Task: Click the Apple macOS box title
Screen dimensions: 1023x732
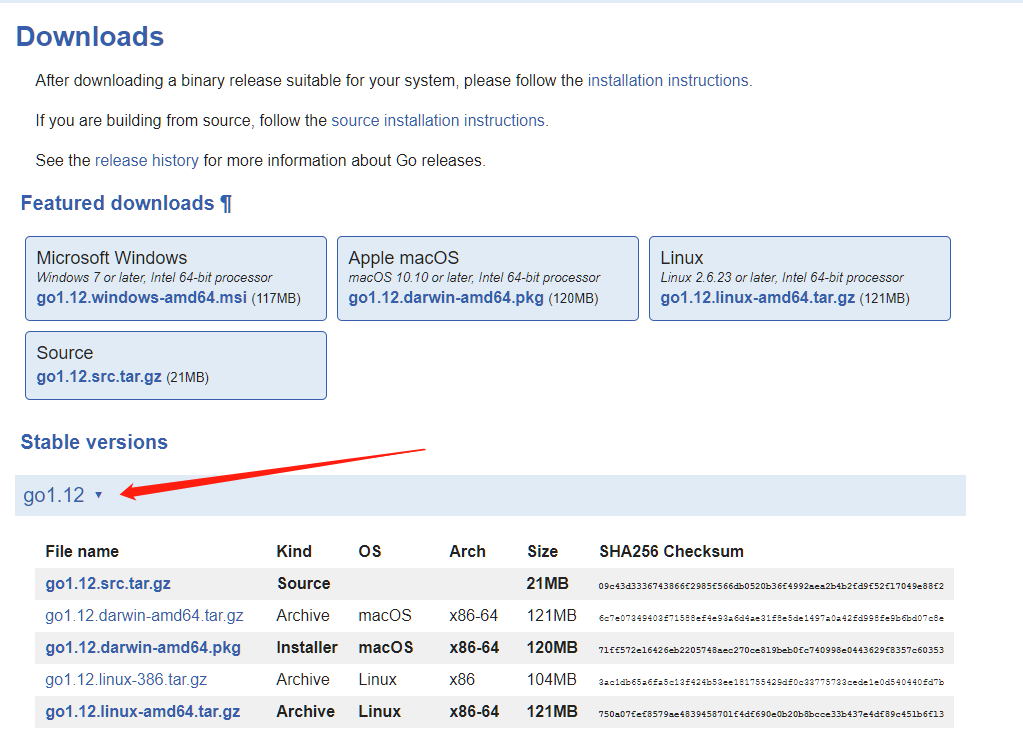Action: 404,258
